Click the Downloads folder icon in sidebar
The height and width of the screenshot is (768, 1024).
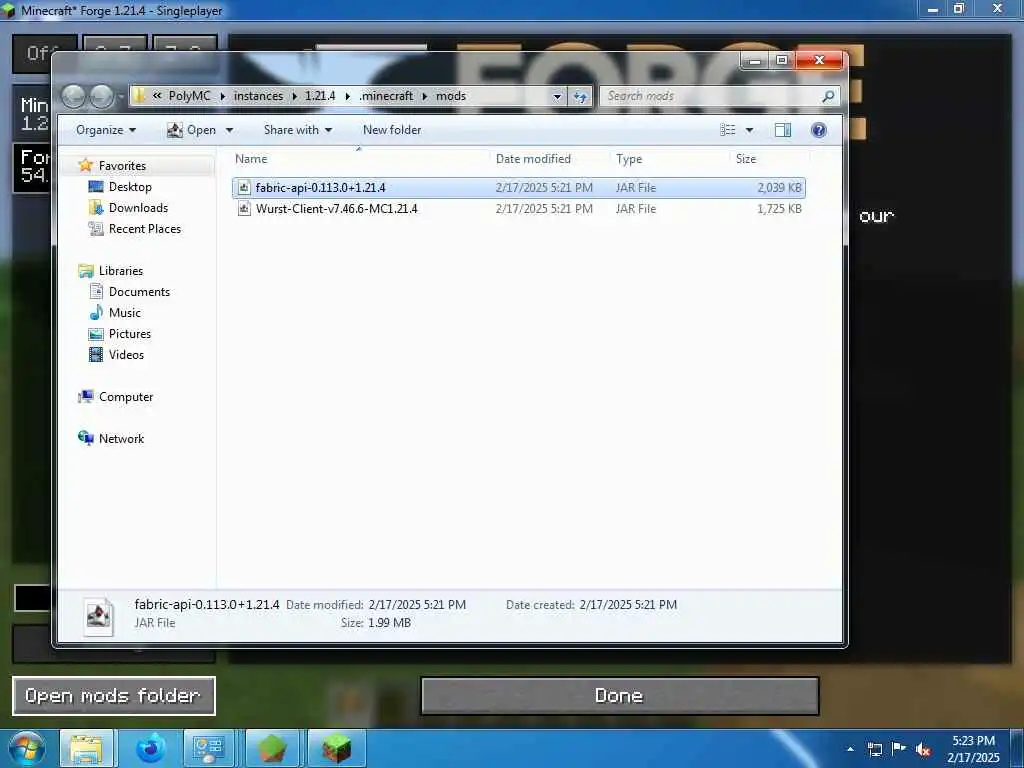click(x=95, y=208)
